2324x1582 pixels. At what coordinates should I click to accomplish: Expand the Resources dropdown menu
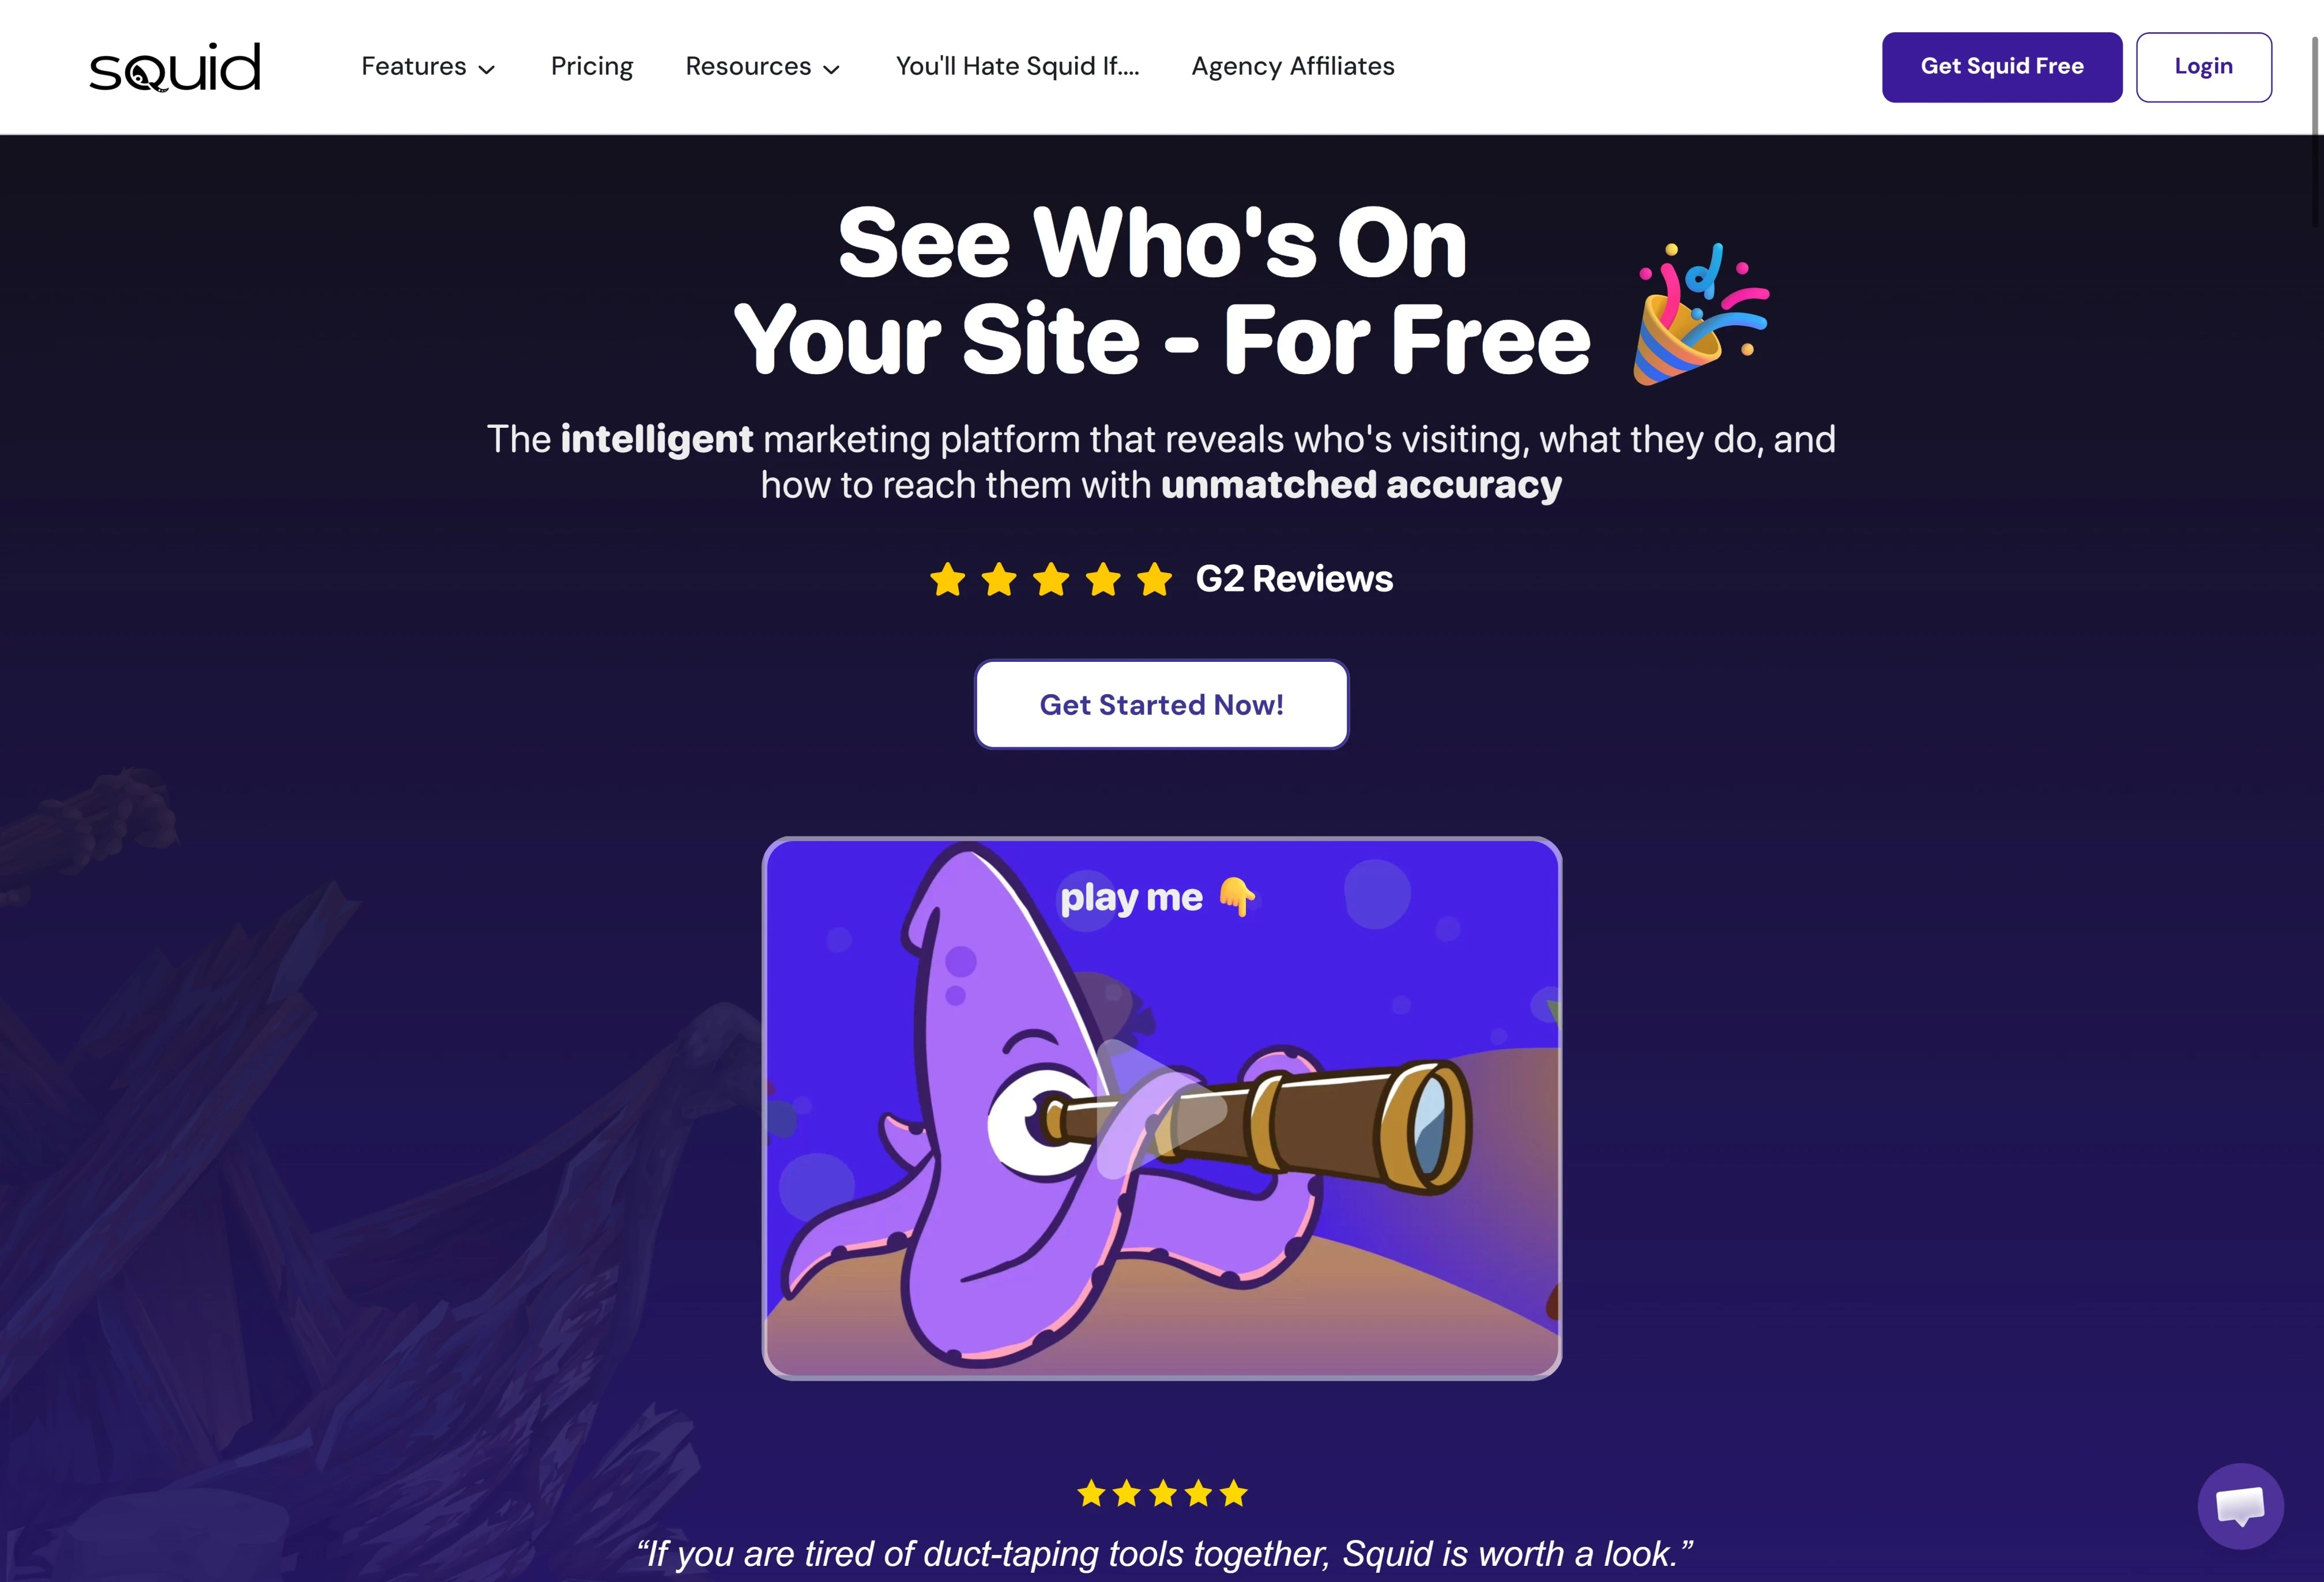pyautogui.click(x=762, y=66)
